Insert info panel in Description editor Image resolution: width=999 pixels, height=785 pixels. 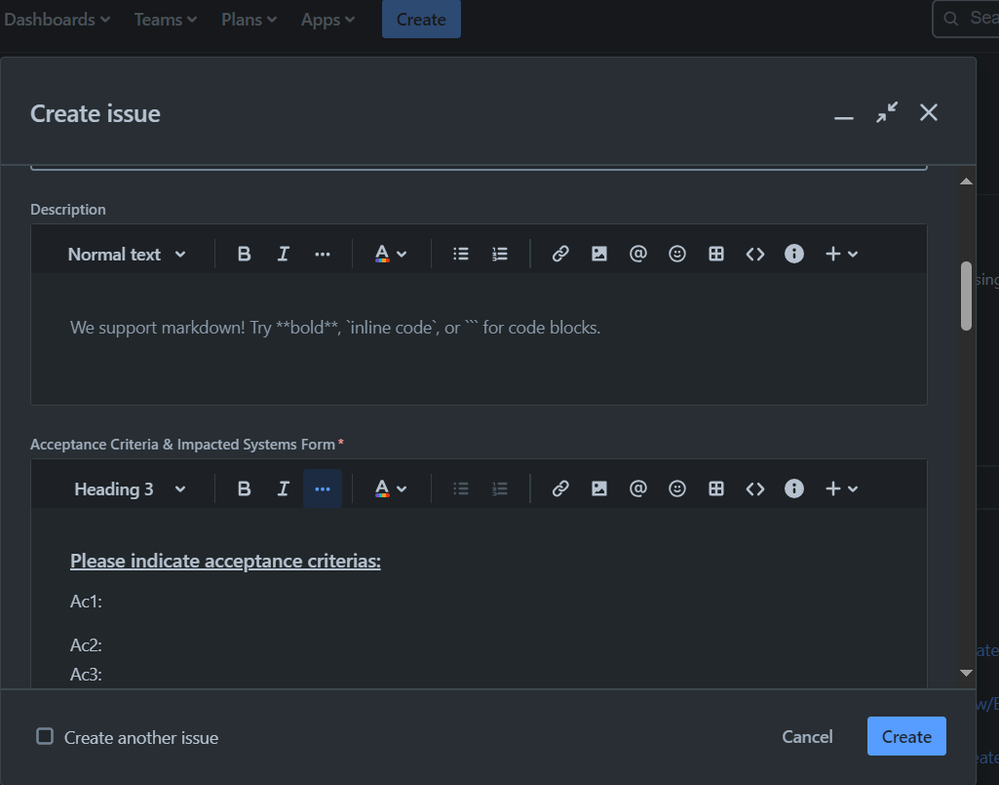[x=794, y=254]
